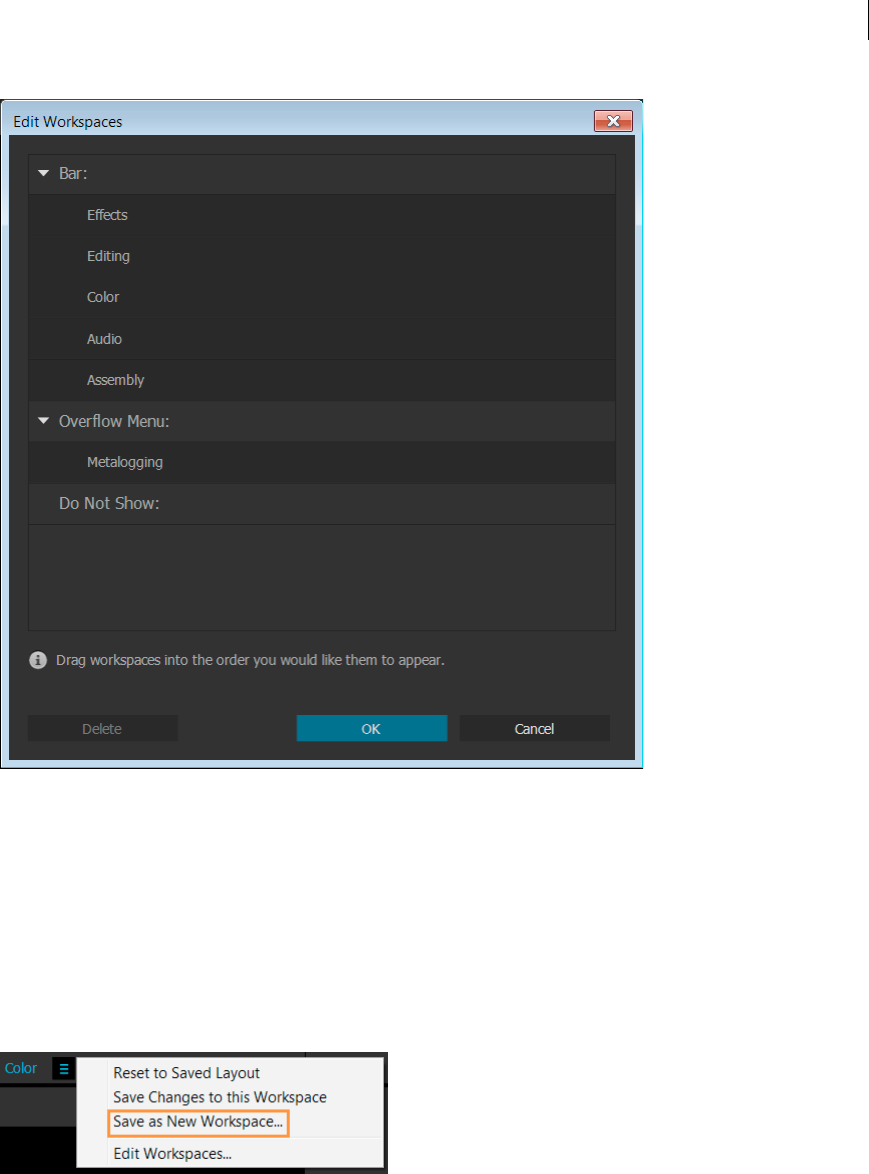Screen dimensions: 869x1174
Task: Collapse the Bar section triangle
Action: coord(43,173)
